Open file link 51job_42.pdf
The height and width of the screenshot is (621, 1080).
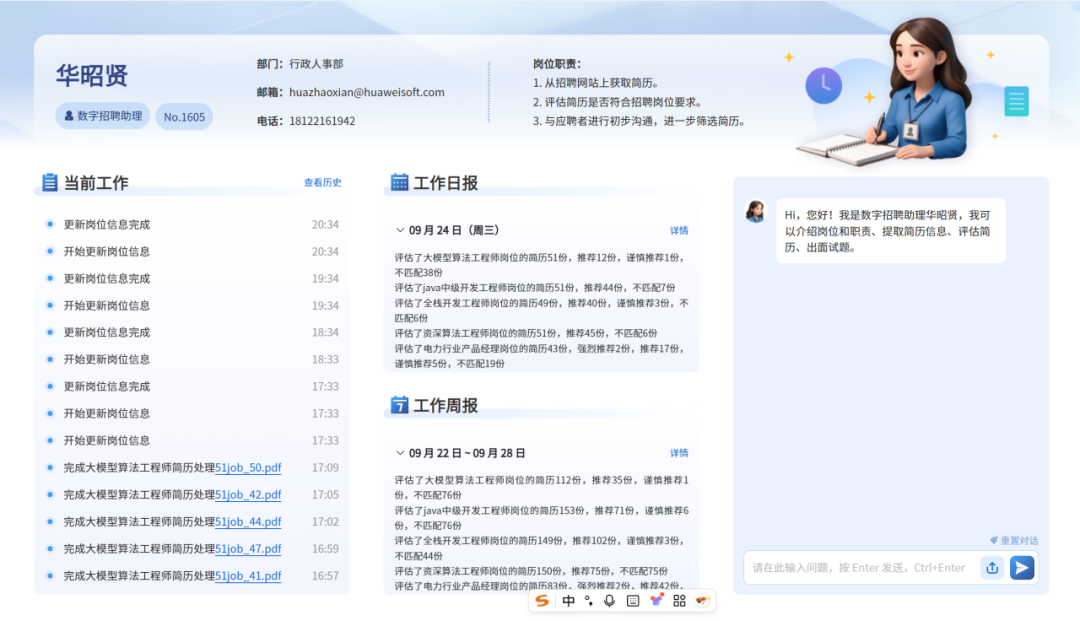[x=248, y=494]
